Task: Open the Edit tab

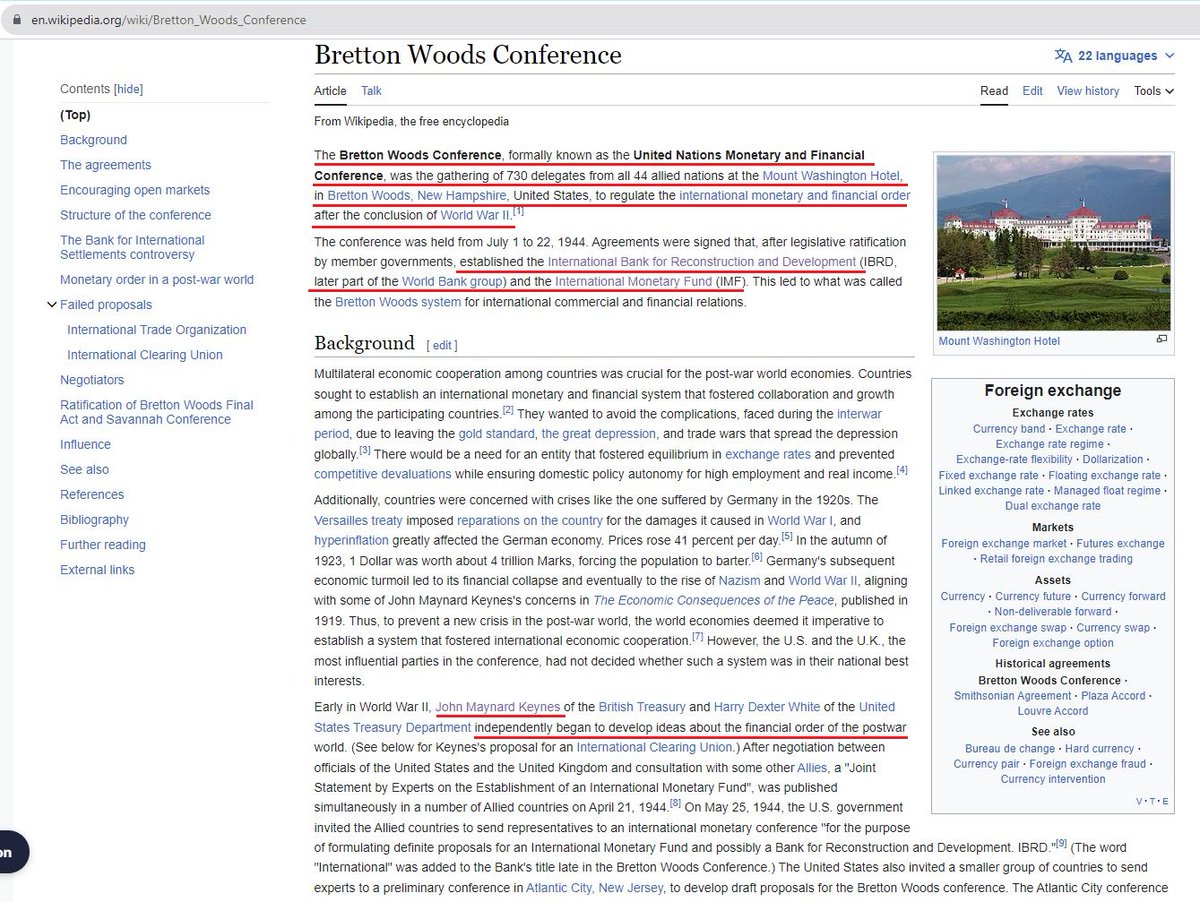Action: [x=1032, y=91]
